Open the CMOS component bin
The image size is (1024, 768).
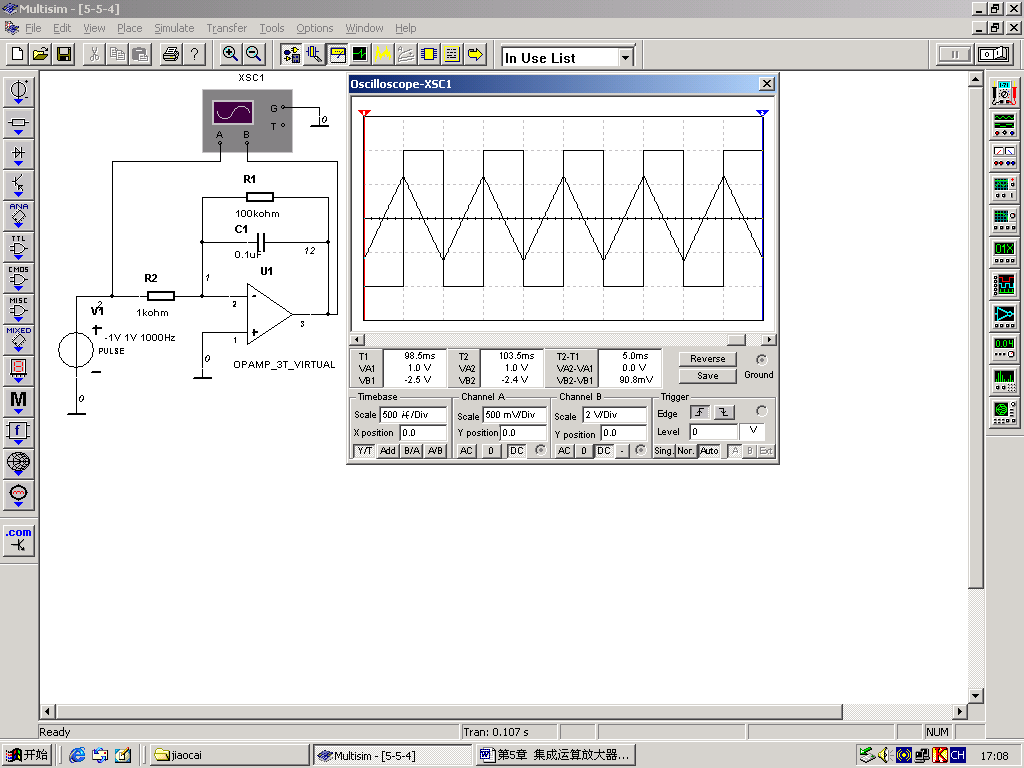[x=18, y=278]
